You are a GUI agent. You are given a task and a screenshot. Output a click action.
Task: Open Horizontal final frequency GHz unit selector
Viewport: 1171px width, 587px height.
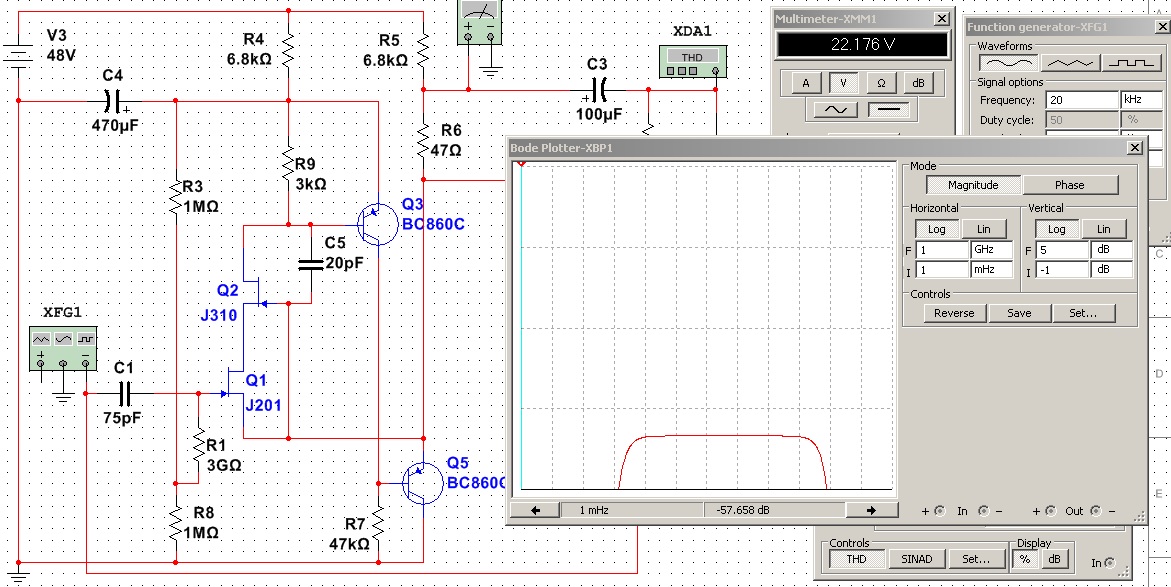click(991, 250)
